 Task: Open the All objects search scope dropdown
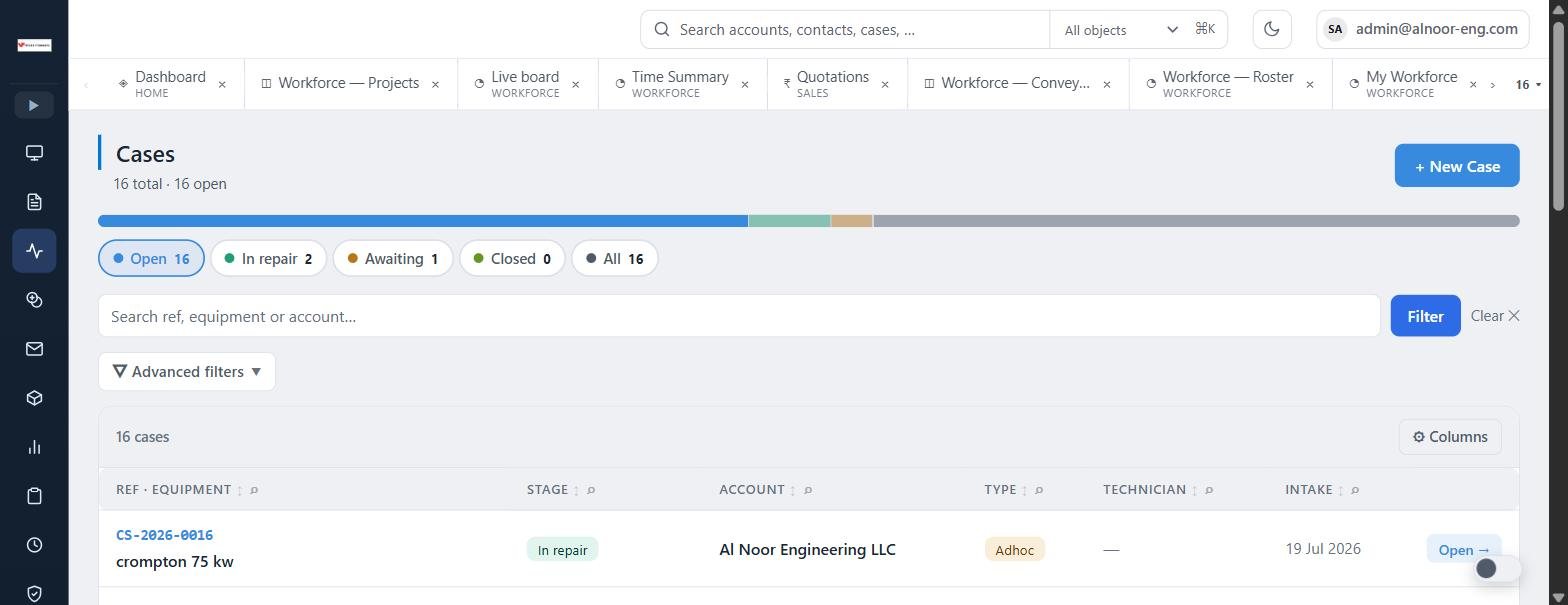(1121, 30)
